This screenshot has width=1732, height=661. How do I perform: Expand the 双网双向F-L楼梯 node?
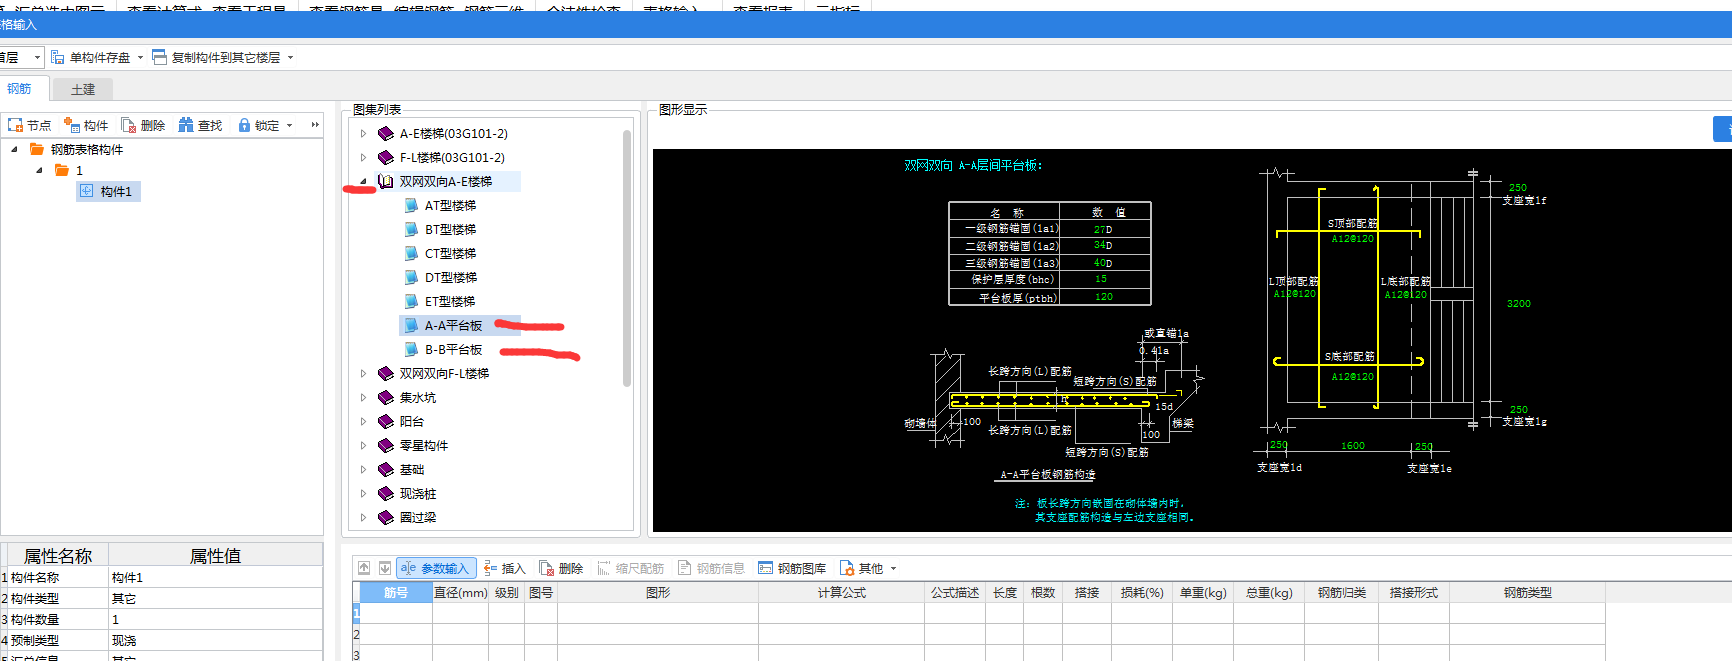point(363,373)
